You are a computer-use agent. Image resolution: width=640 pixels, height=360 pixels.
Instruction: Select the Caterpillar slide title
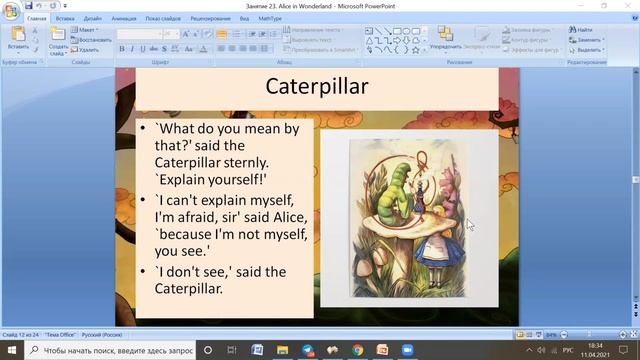(317, 86)
